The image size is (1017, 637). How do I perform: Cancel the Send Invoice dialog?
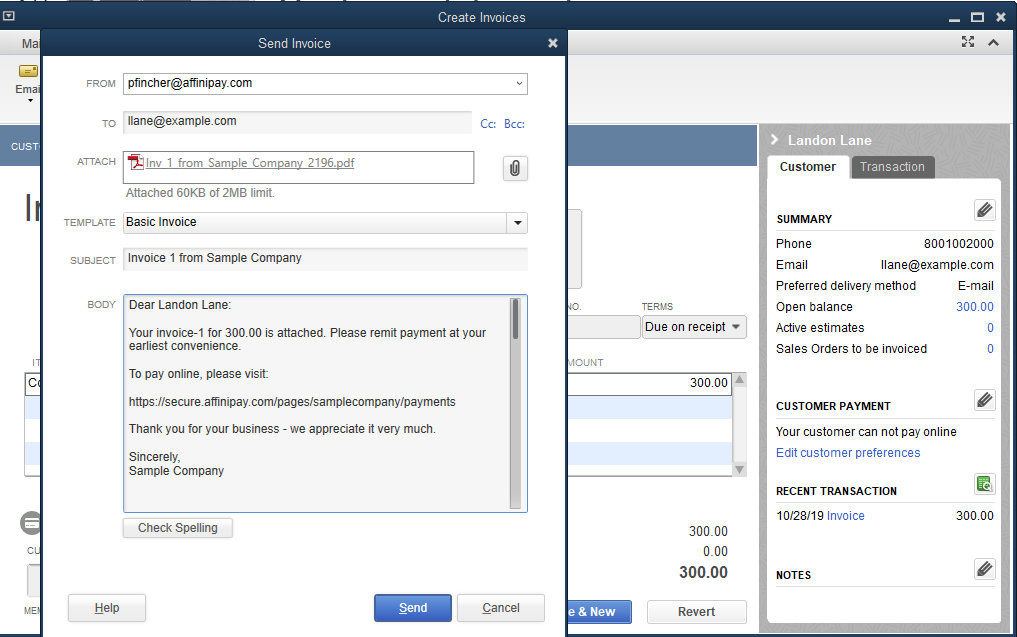500,607
